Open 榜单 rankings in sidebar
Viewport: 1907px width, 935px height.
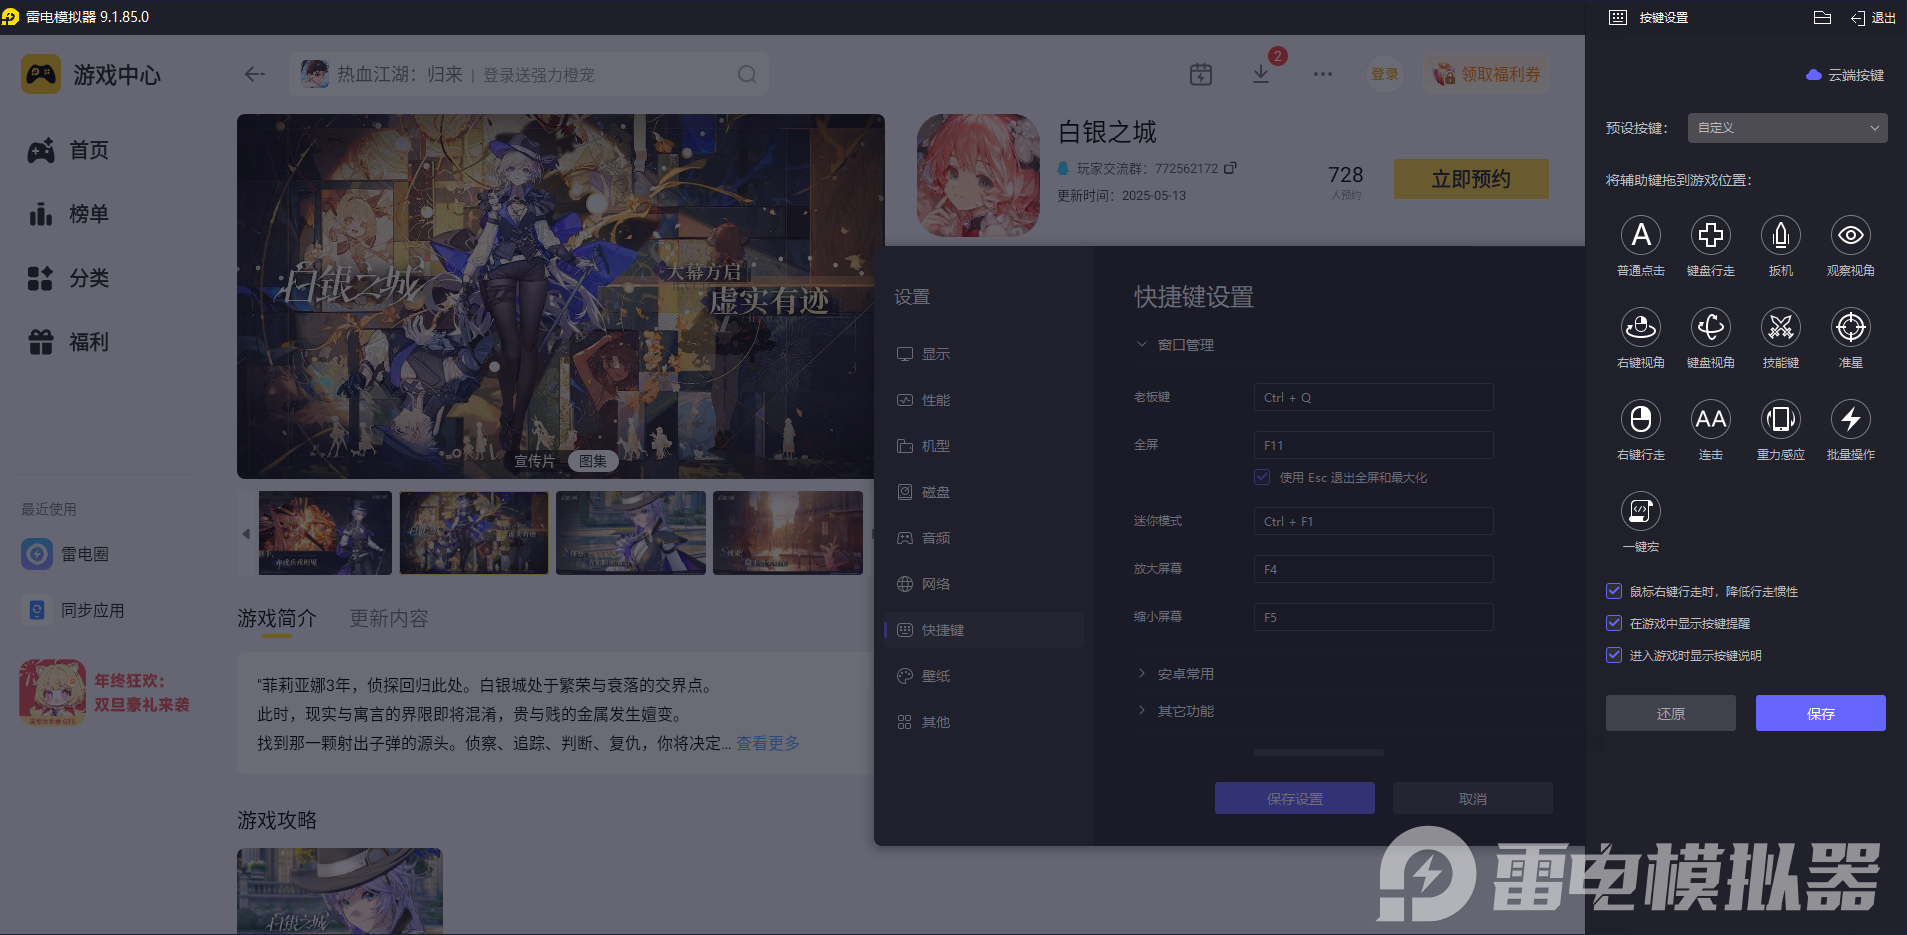coord(68,214)
